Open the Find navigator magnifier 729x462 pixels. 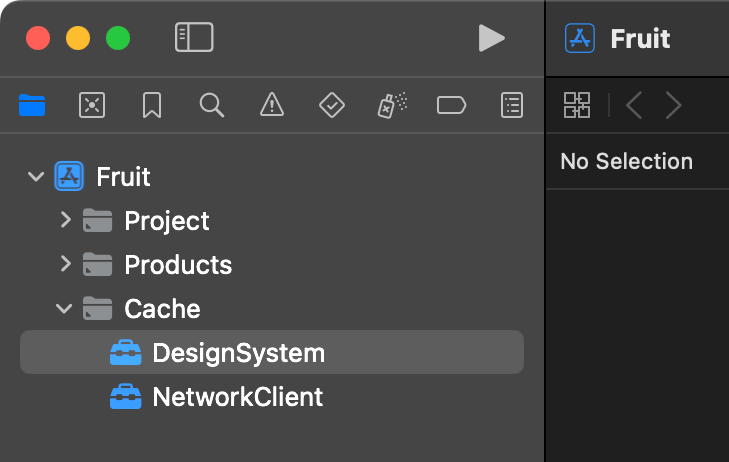coord(212,105)
